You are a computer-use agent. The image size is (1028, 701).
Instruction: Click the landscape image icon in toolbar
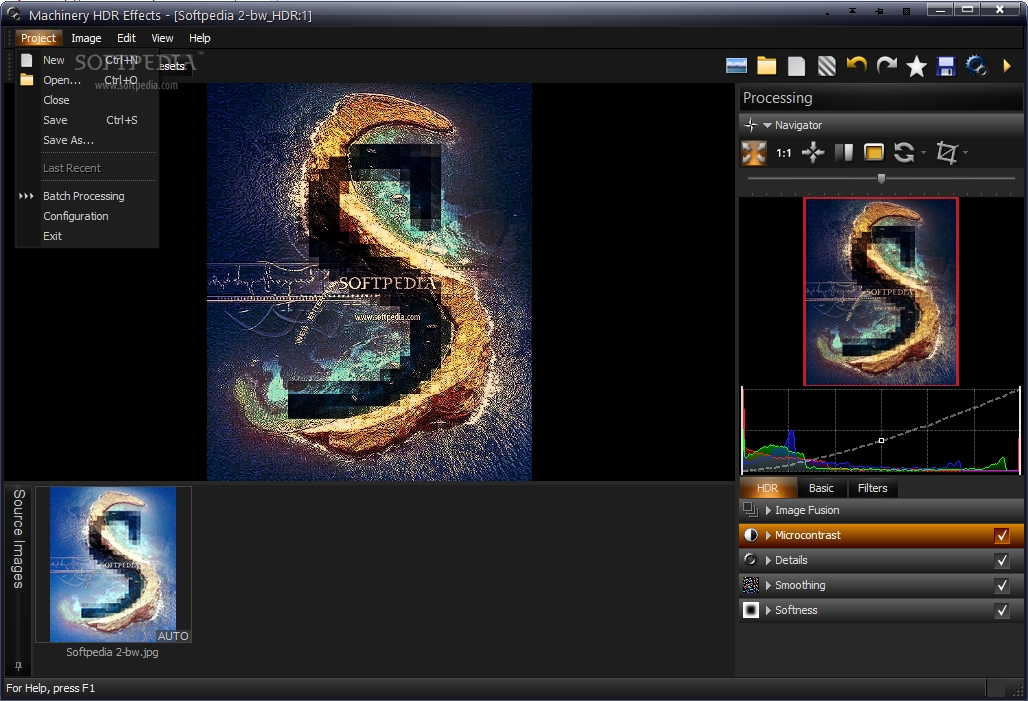coord(736,66)
